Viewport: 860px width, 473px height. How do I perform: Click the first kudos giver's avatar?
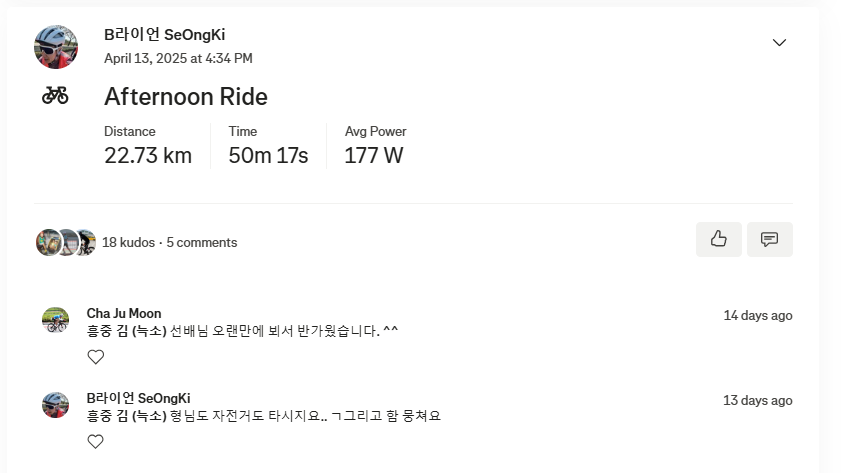coord(47,242)
